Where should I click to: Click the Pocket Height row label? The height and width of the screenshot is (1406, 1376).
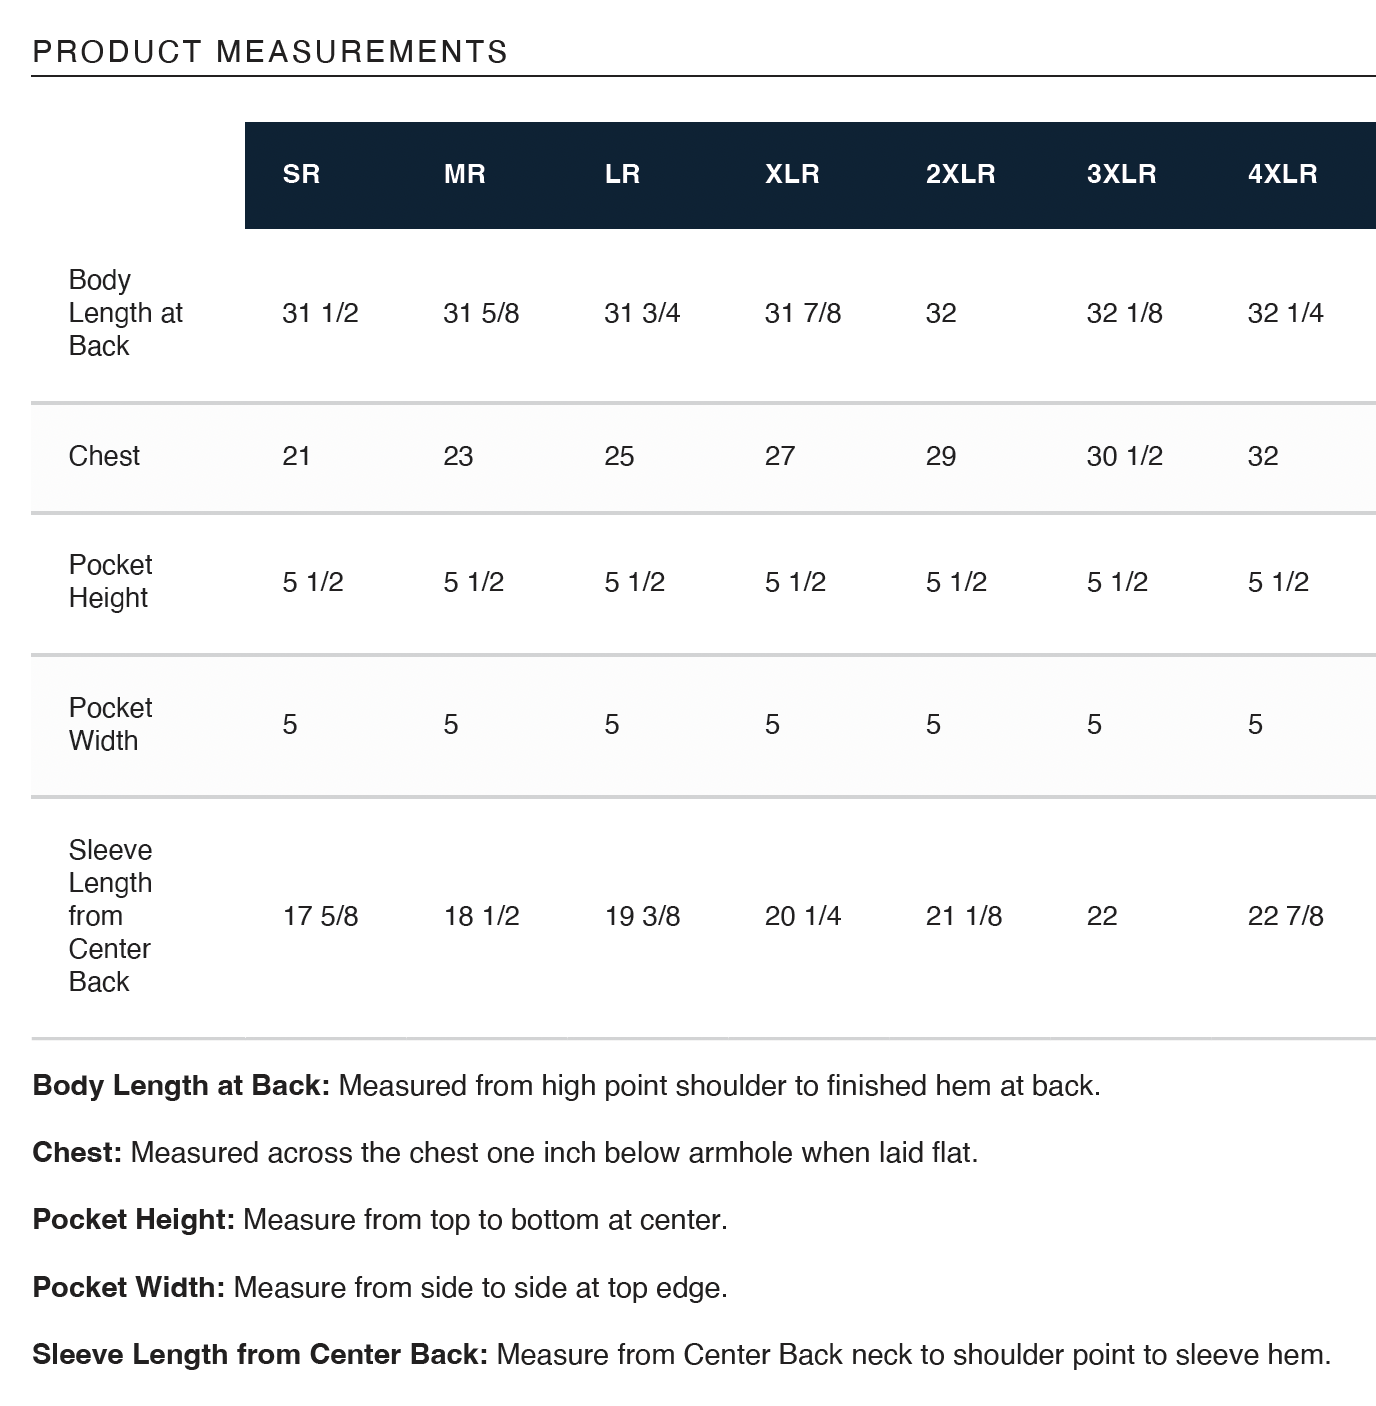[x=110, y=581]
